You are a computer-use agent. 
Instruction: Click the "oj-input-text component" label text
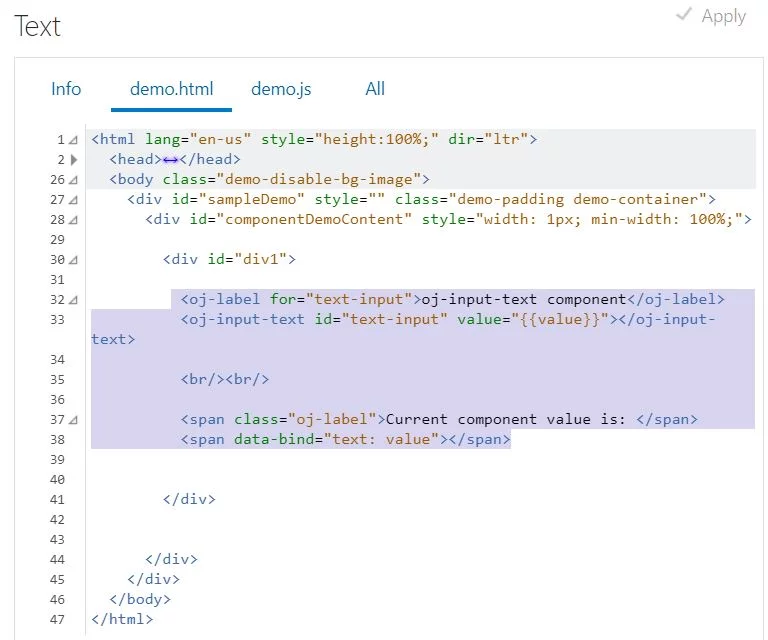524,299
